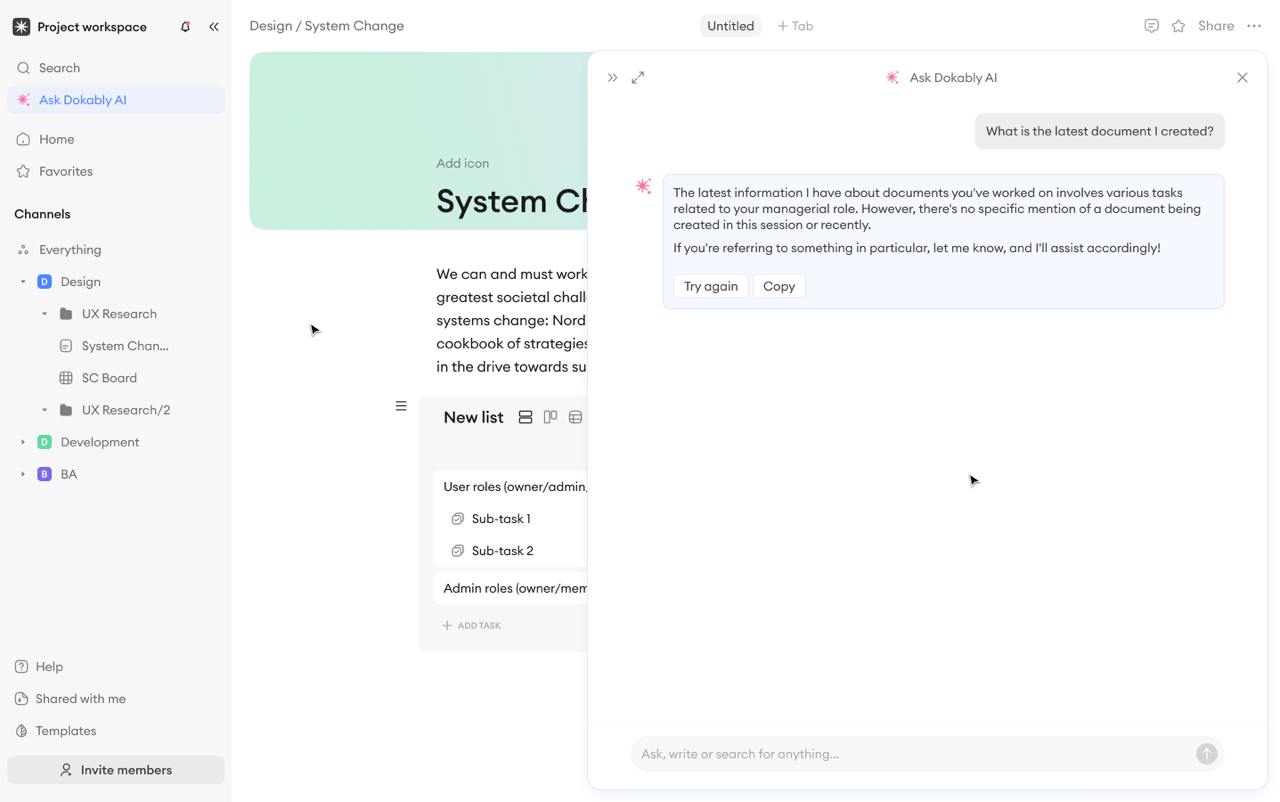Click the New list title
The image size is (1280, 802).
click(x=473, y=417)
